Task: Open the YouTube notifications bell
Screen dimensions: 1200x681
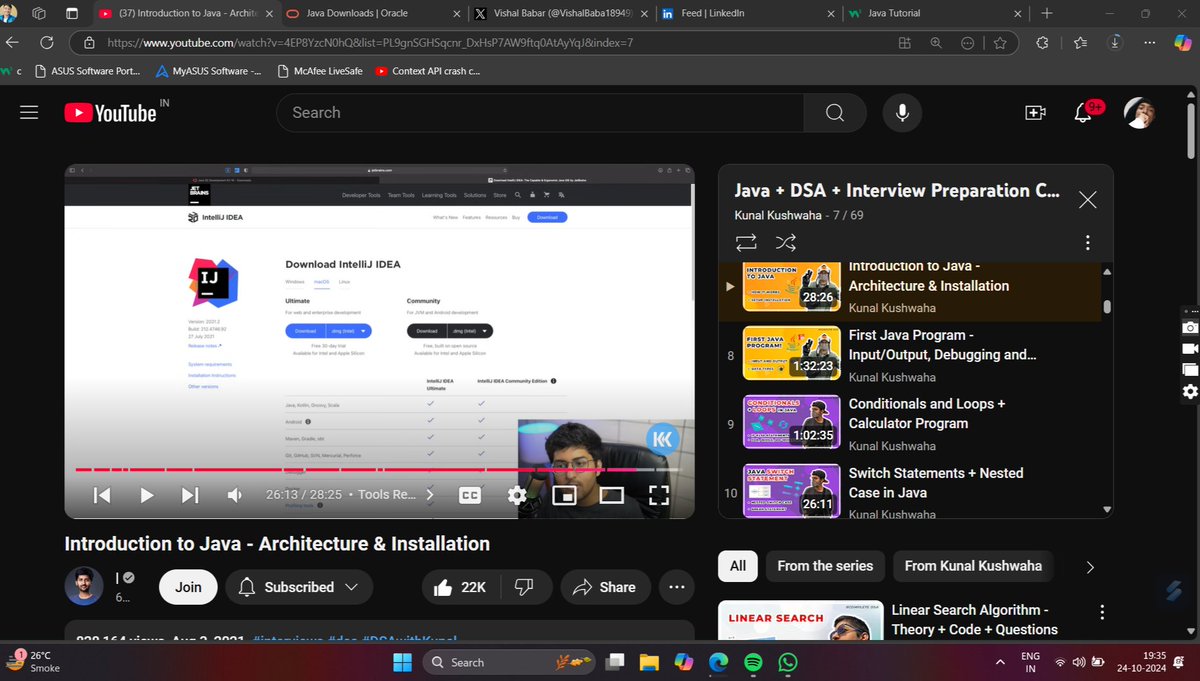Action: tap(1083, 113)
